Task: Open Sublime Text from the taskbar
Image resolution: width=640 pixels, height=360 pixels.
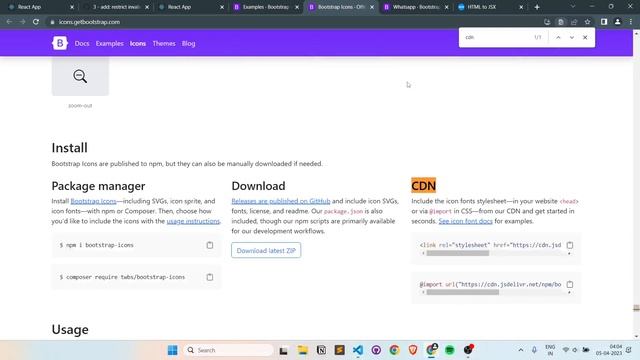Action: 340,350
